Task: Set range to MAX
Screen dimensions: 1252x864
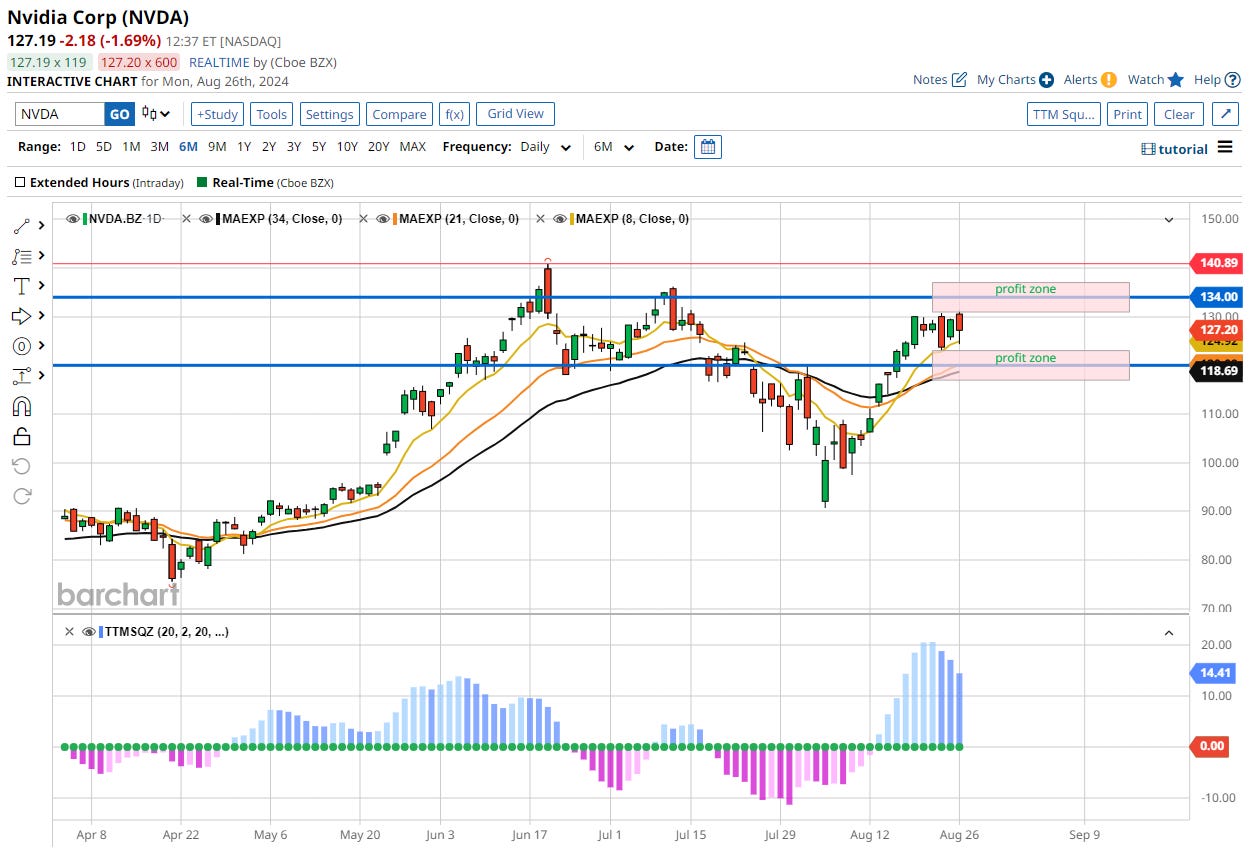Action: [412, 147]
